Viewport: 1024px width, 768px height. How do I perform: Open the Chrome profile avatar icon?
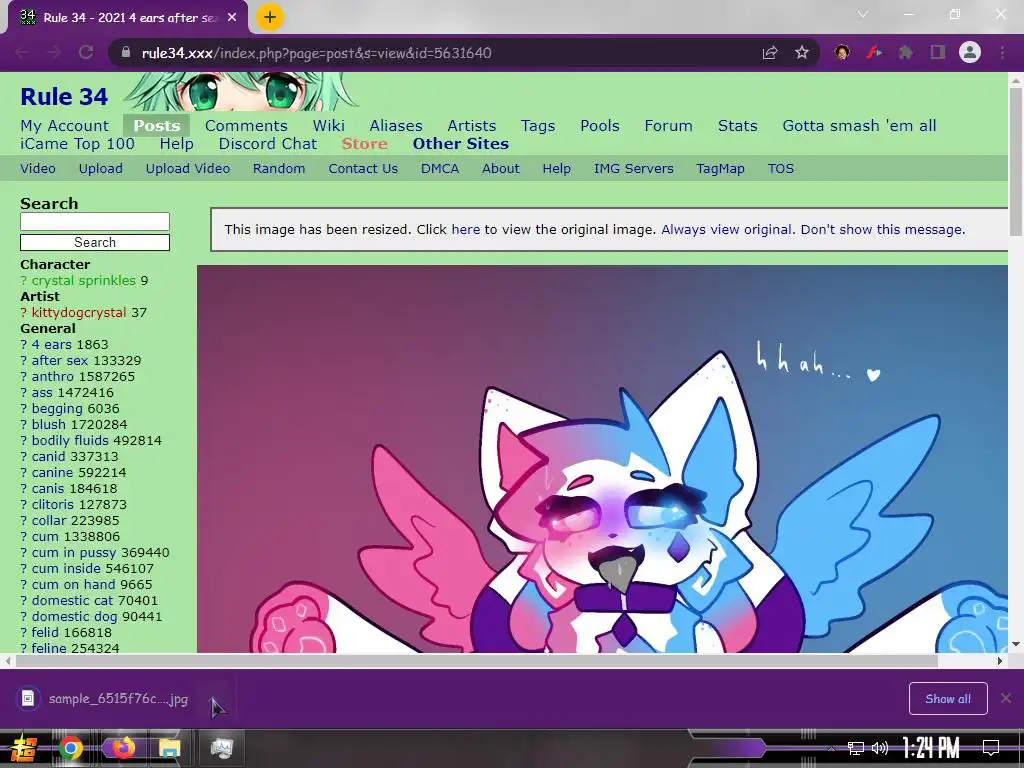[x=970, y=52]
